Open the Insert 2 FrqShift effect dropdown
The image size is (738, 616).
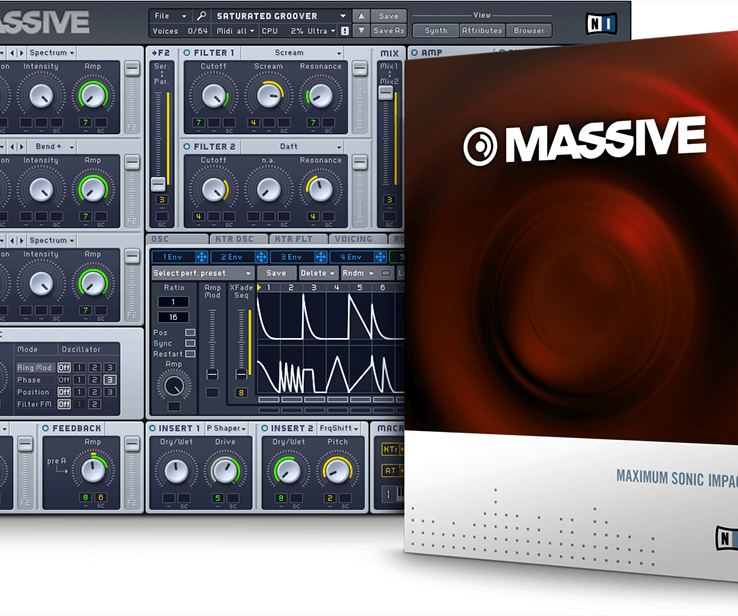click(x=339, y=428)
